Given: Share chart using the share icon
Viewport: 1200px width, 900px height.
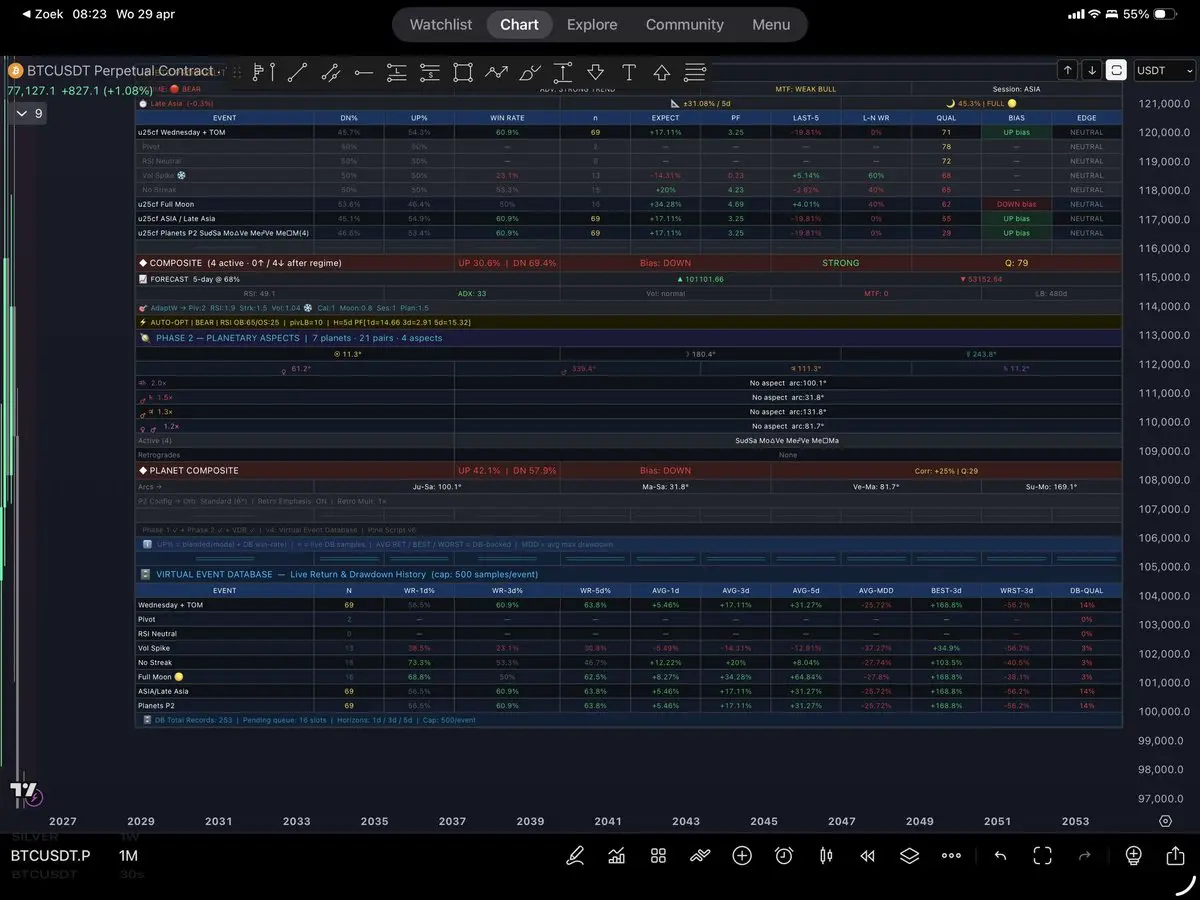Looking at the screenshot, I should point(1175,856).
